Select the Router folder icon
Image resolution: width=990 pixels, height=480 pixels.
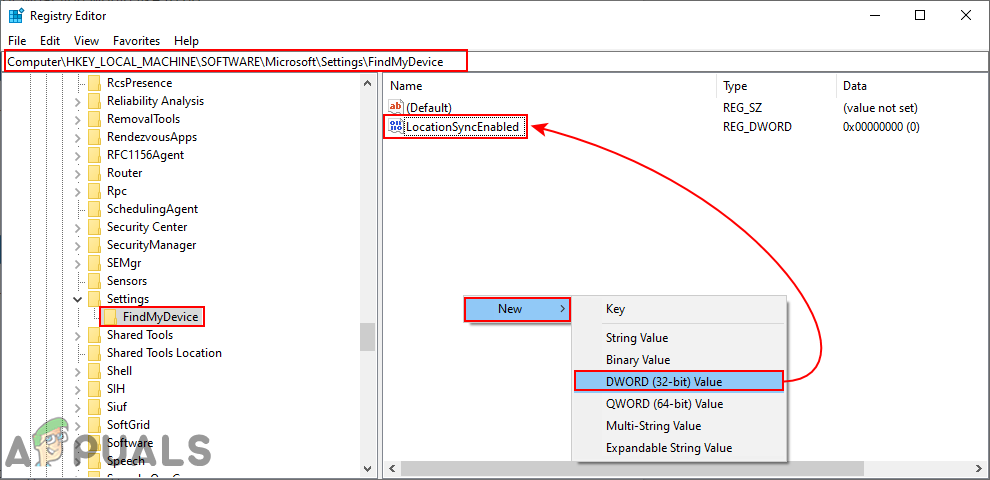pos(95,173)
